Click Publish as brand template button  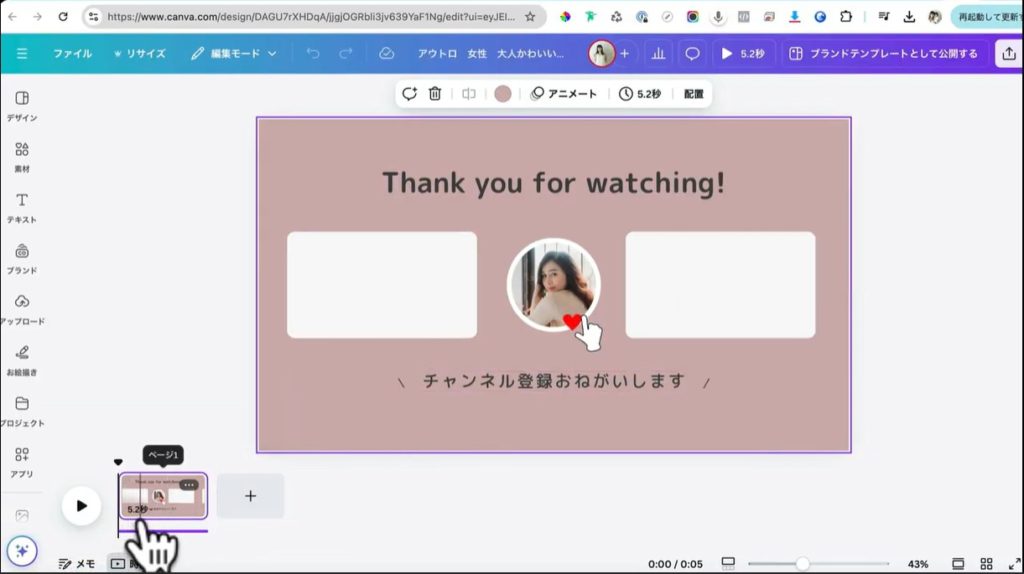883,54
